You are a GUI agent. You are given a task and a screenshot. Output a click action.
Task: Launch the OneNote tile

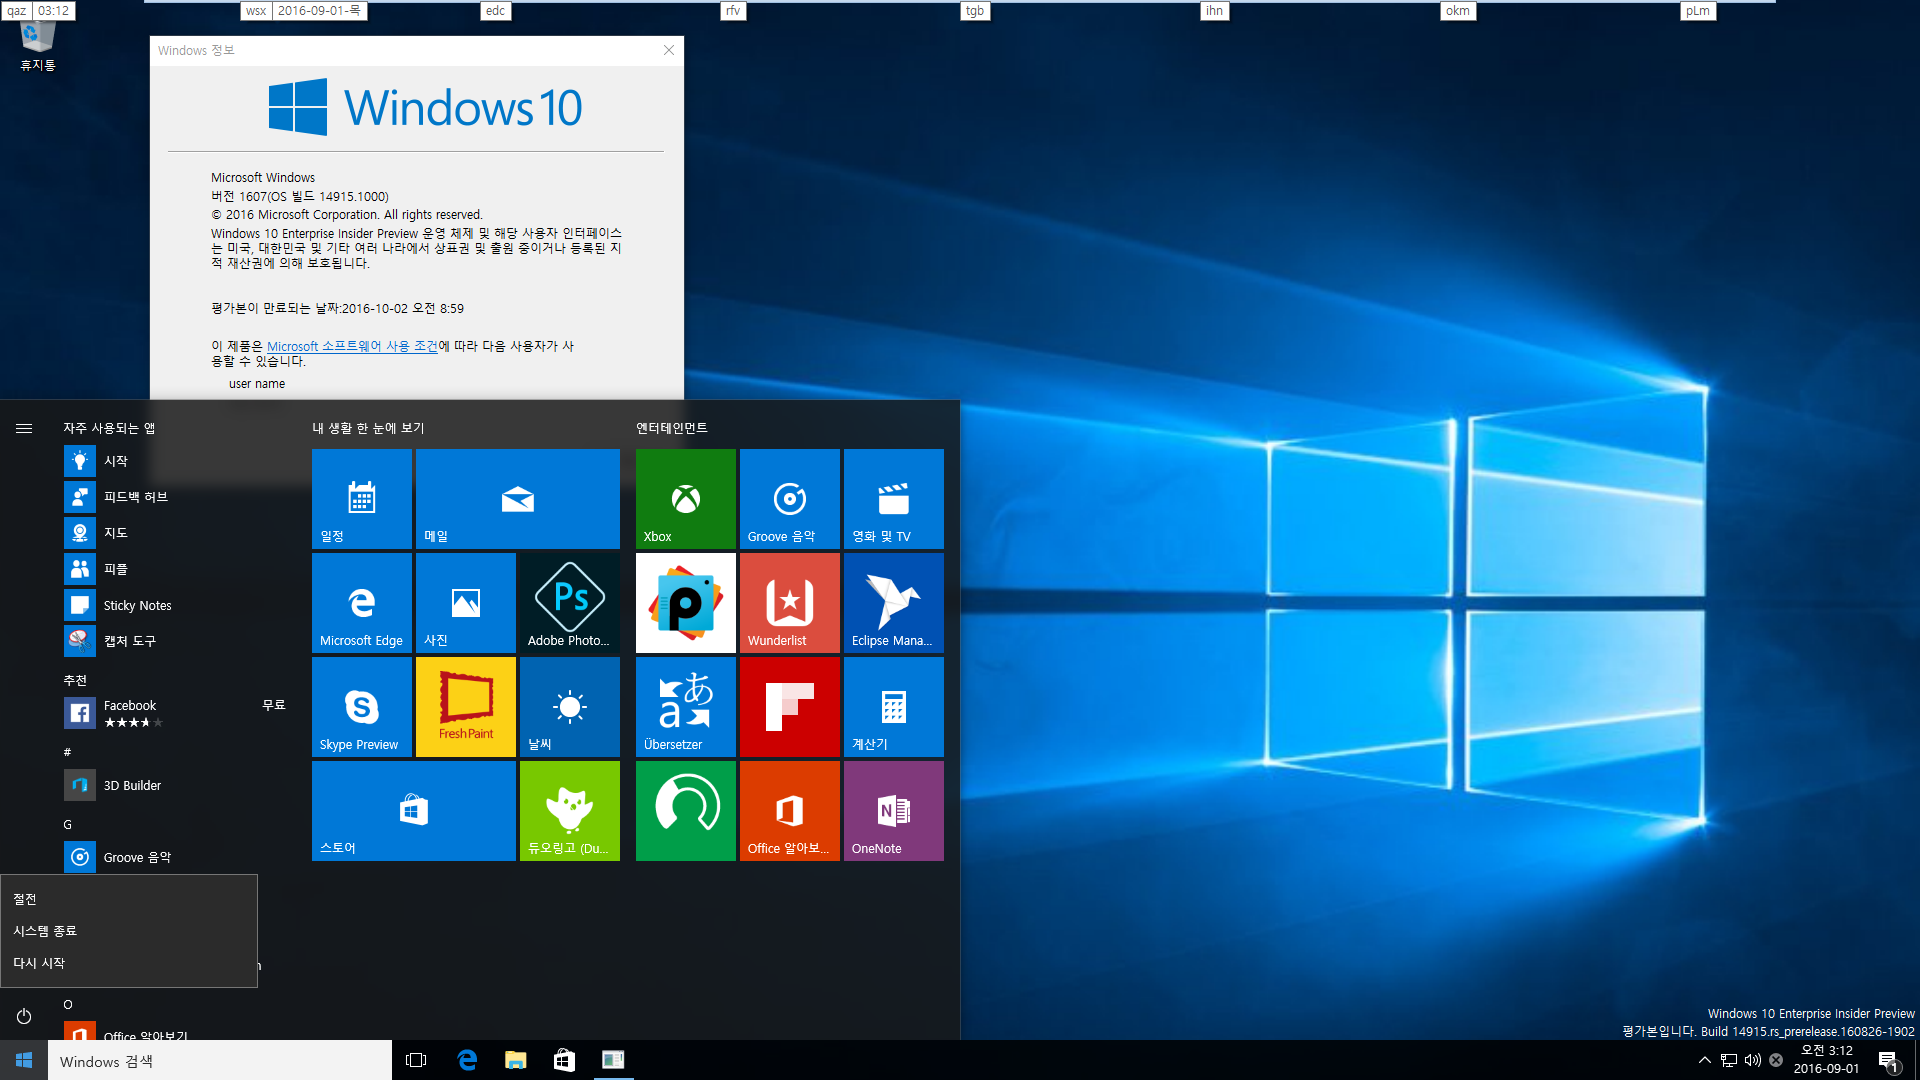(x=894, y=811)
